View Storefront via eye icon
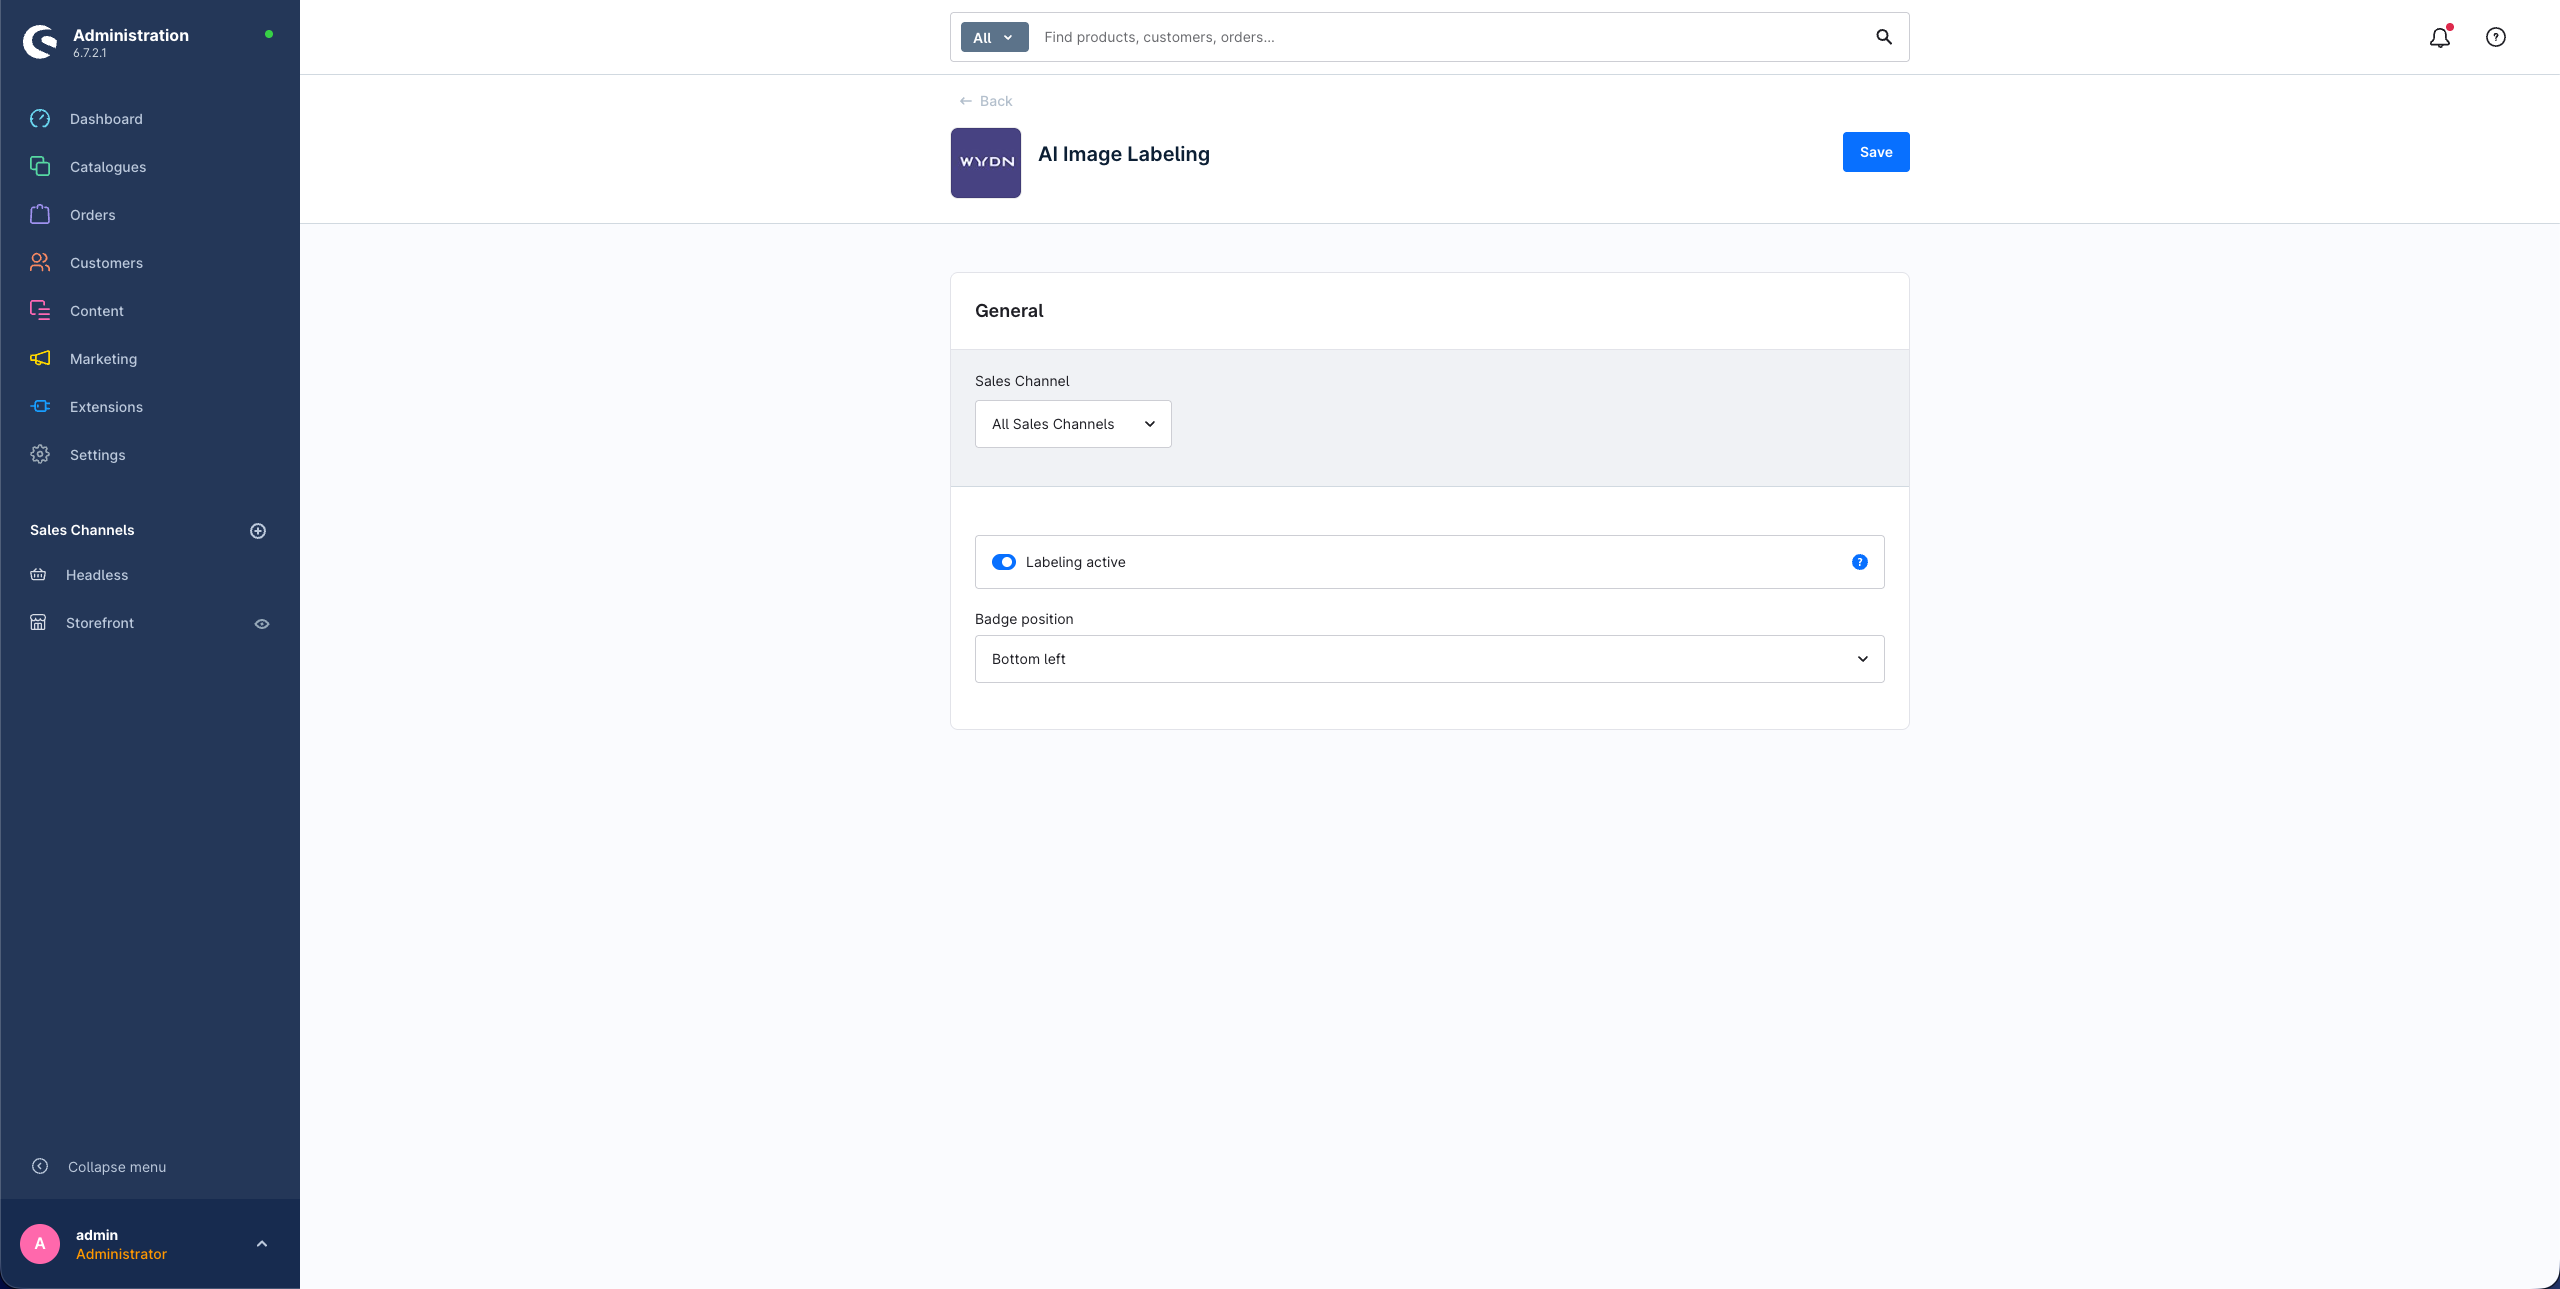This screenshot has width=2560, height=1289. pos(262,624)
